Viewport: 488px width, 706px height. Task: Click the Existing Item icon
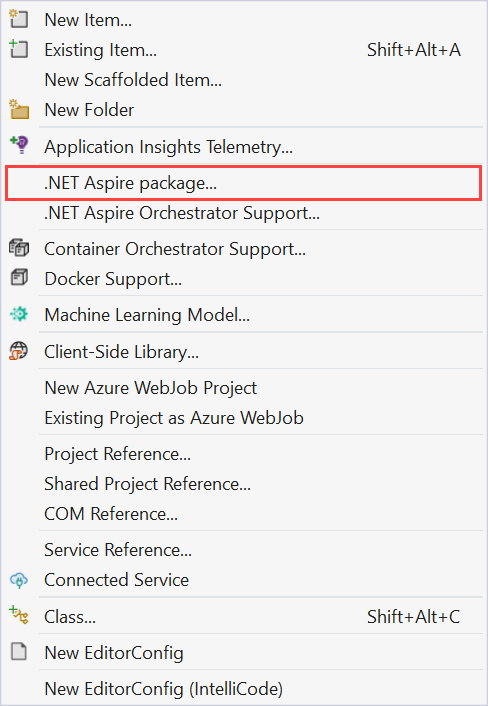point(19,50)
